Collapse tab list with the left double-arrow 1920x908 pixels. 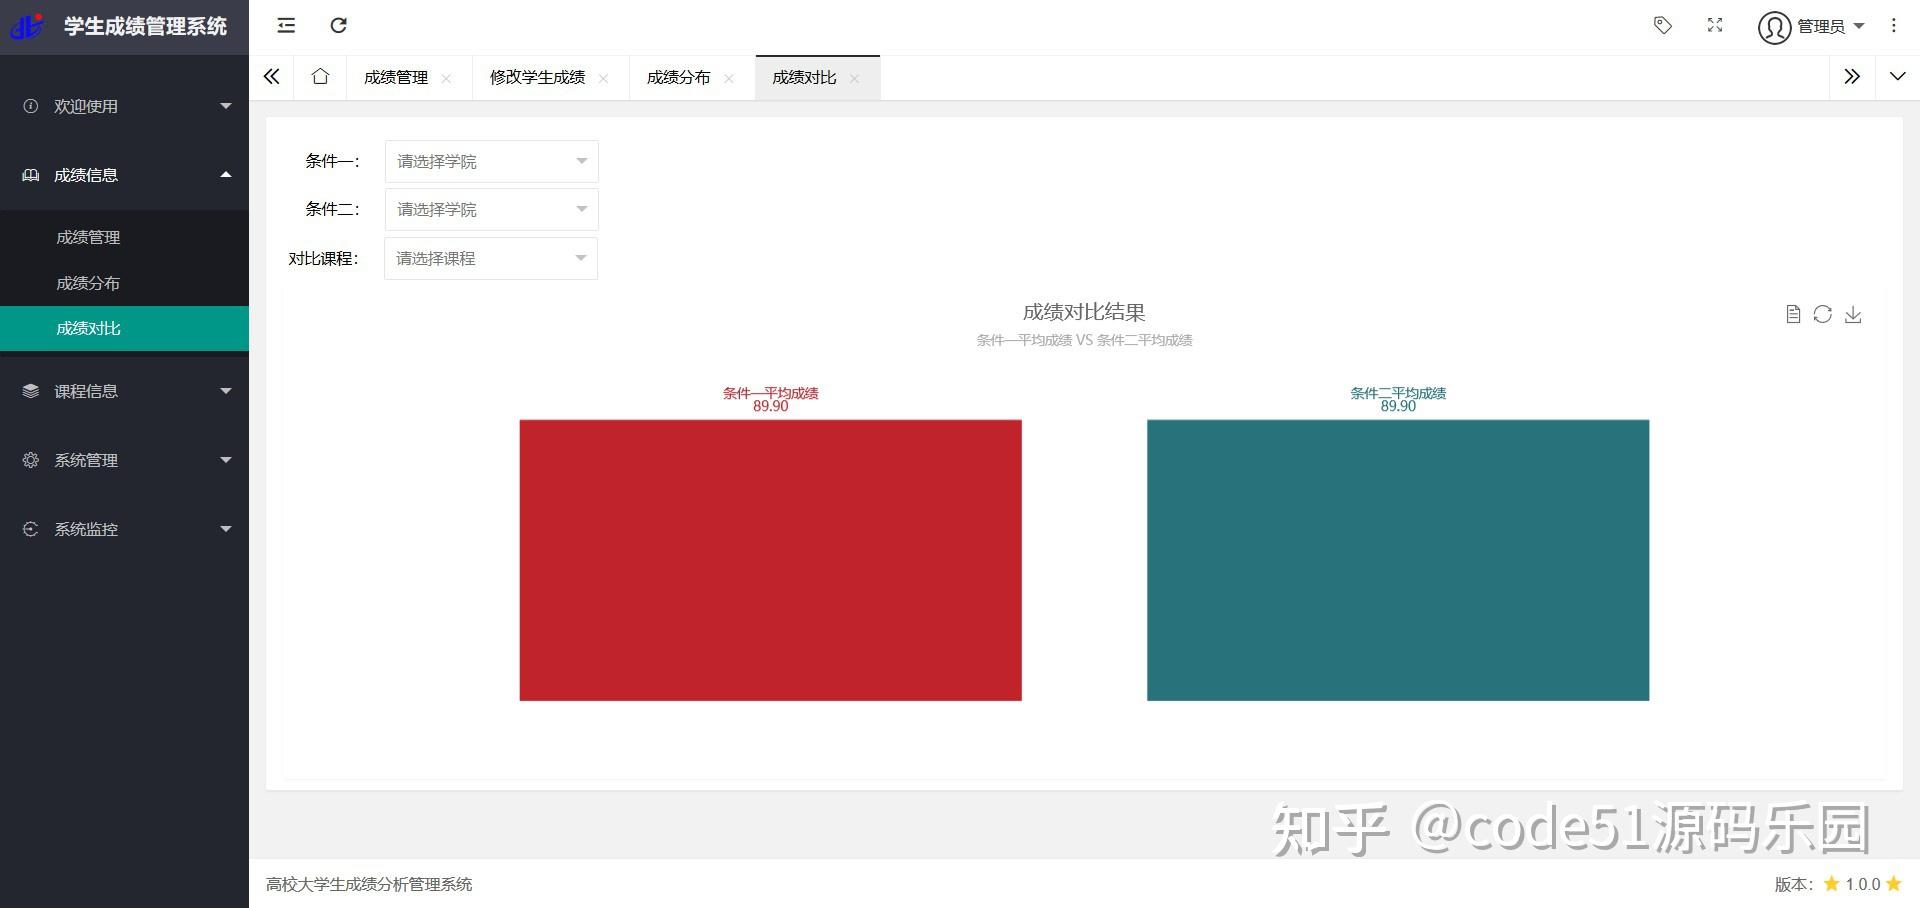pos(271,76)
